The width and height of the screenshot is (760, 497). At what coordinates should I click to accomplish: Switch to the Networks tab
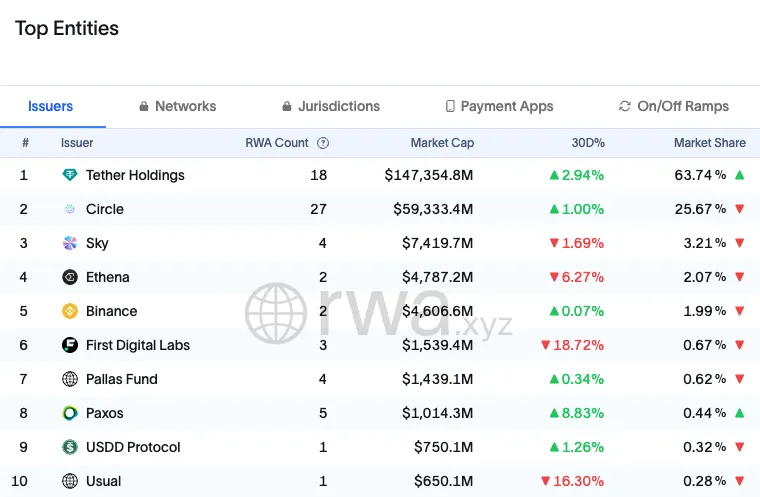click(x=177, y=106)
